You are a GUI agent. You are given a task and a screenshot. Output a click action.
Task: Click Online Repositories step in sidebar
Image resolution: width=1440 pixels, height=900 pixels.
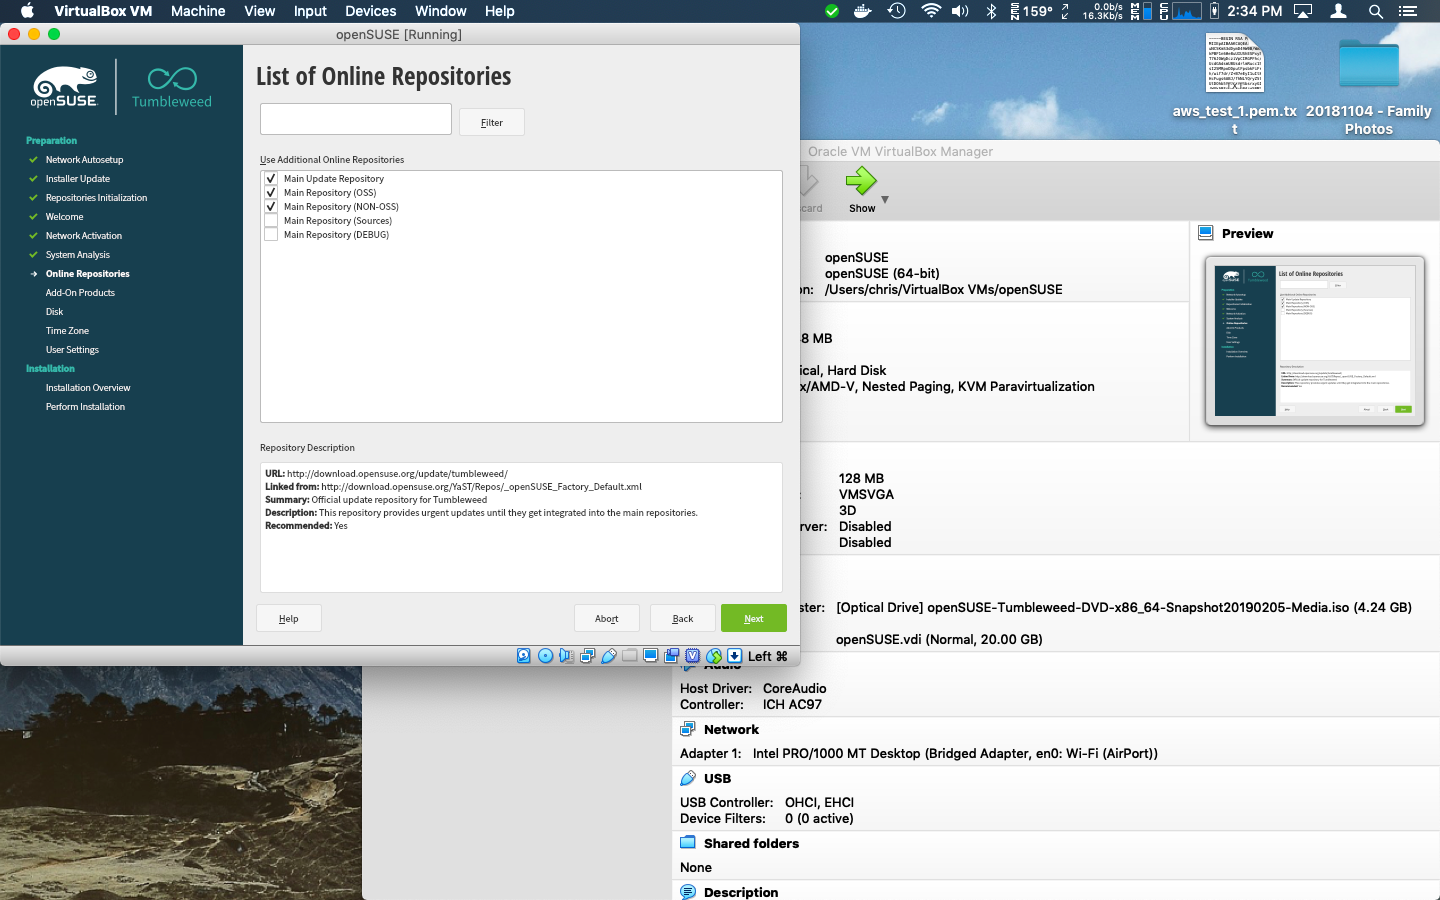point(88,274)
